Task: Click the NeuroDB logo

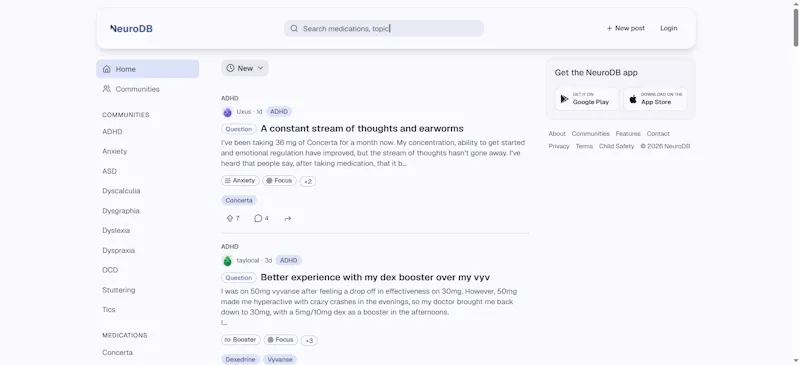Action: coord(131,29)
